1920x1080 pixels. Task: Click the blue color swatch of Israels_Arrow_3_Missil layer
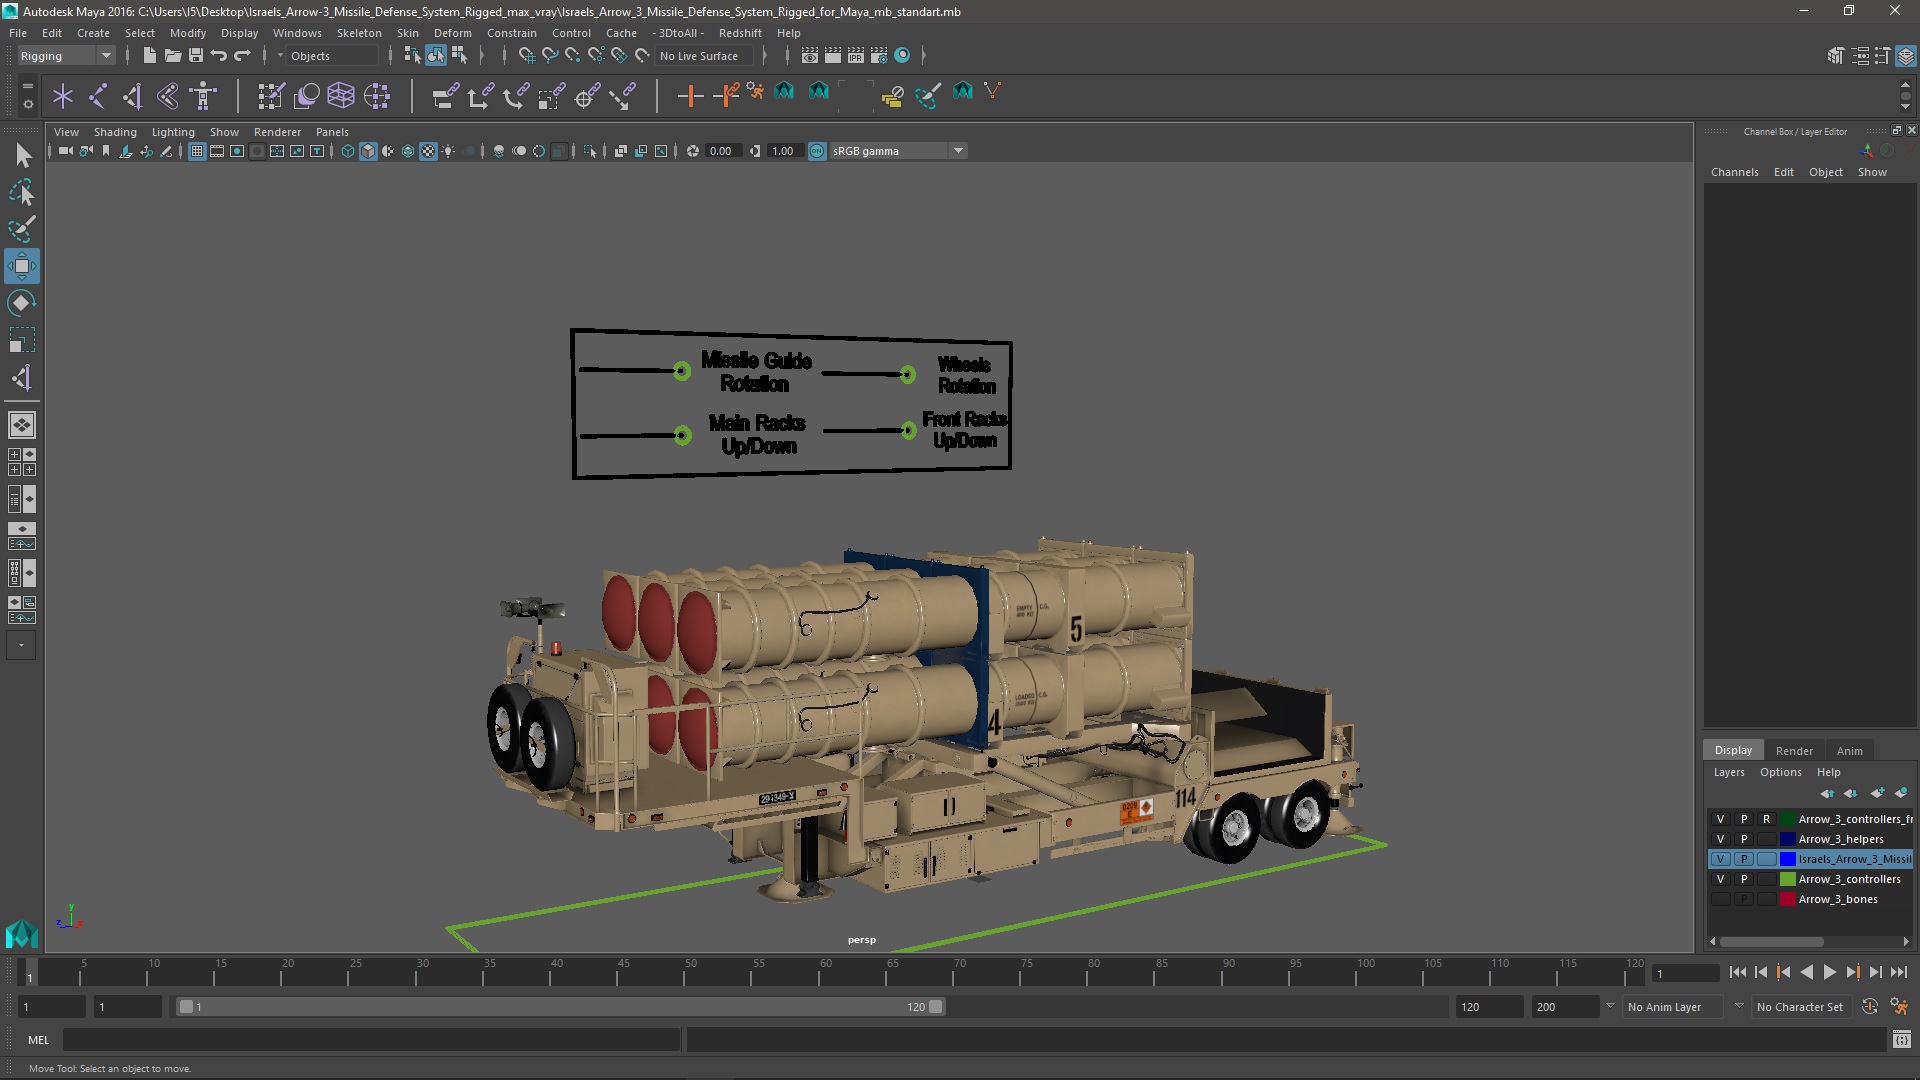1788,859
